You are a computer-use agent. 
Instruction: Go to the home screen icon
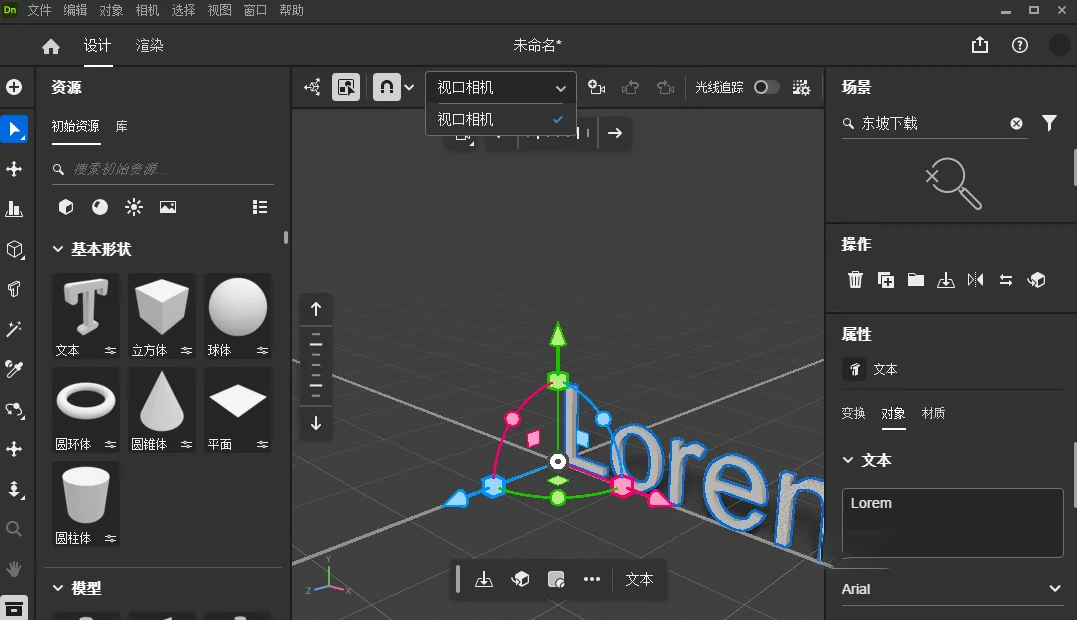point(51,46)
